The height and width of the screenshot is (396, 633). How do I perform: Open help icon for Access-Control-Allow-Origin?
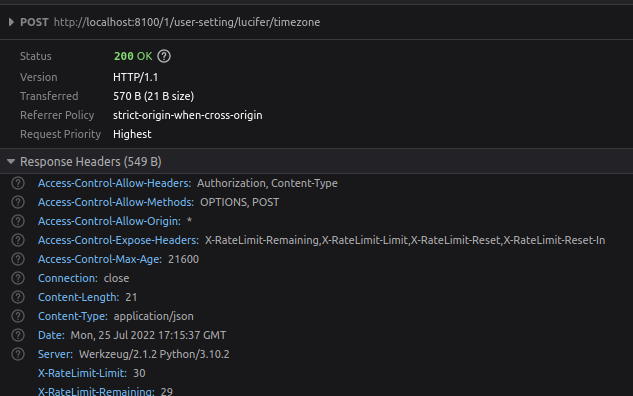[x=18, y=221]
